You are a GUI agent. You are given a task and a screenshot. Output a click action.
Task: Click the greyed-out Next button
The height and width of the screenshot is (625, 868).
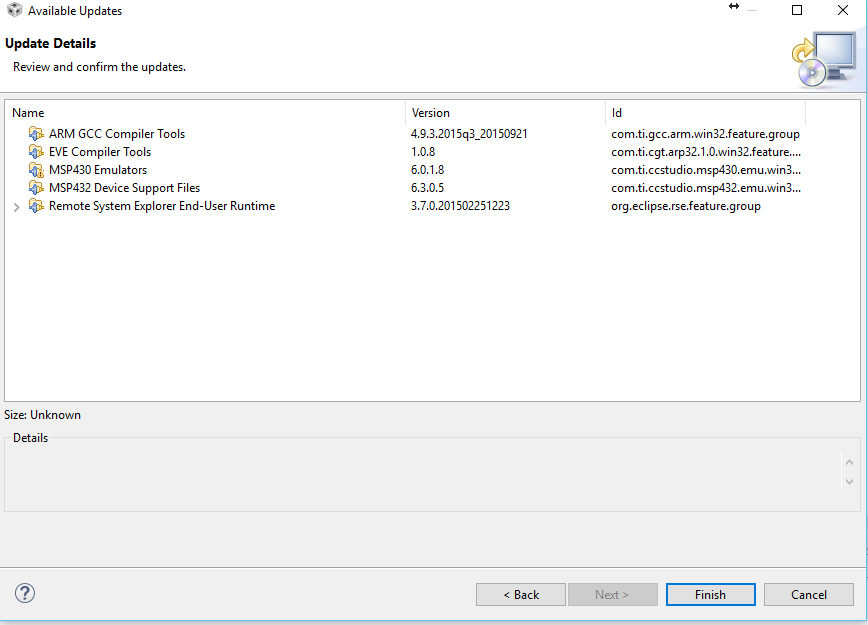(612, 595)
